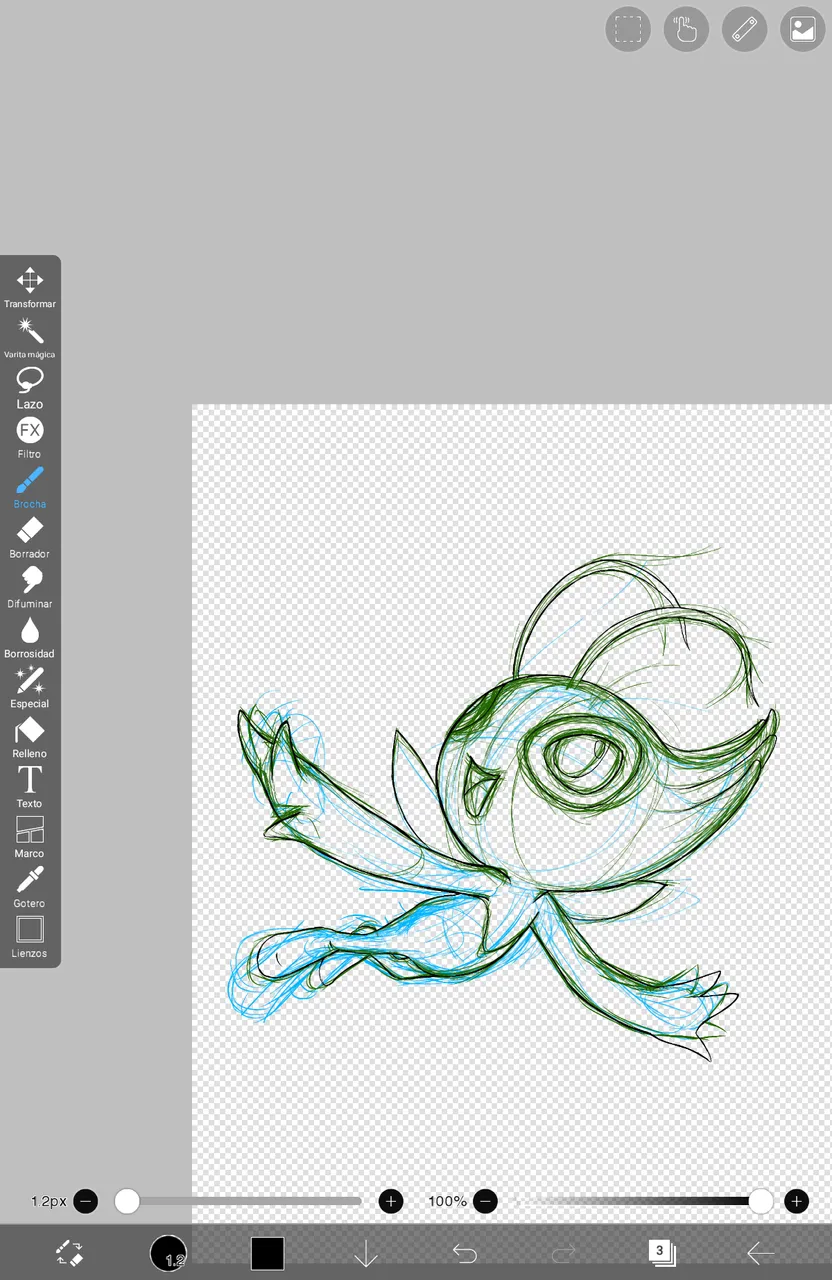The width and height of the screenshot is (832, 1280).
Task: Open the Lienzos canvas tool
Action: click(x=30, y=937)
